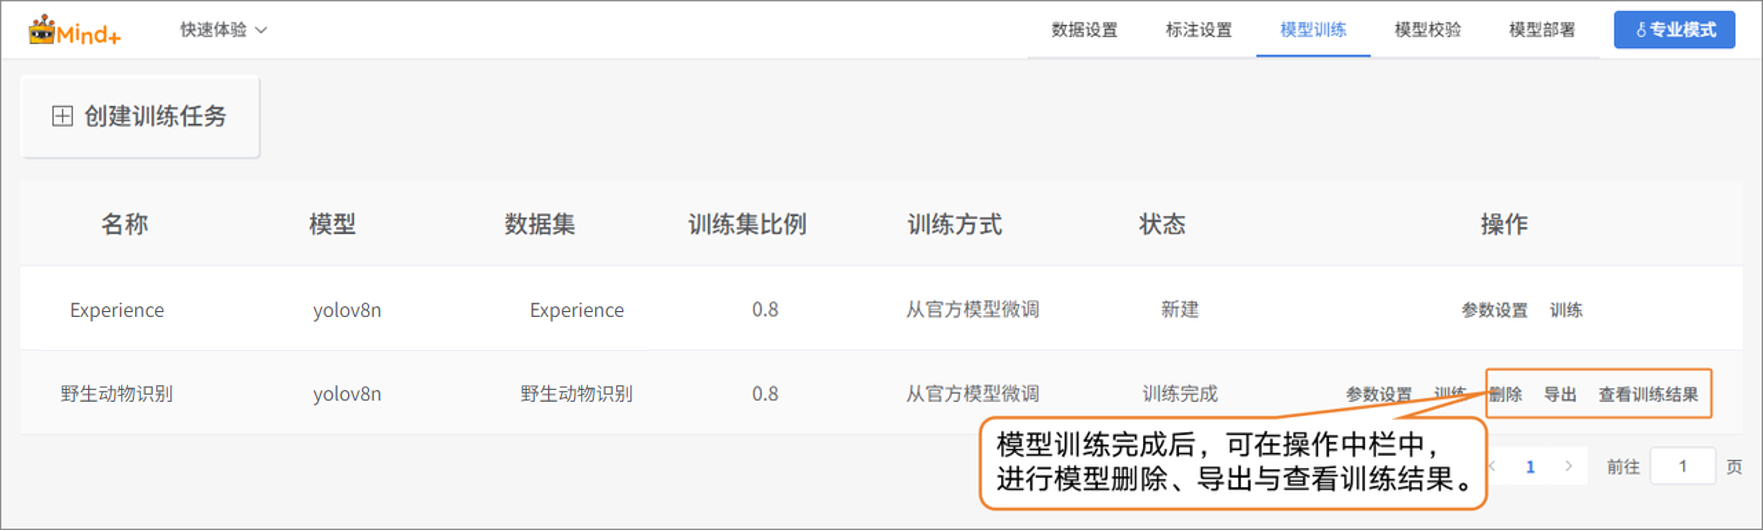This screenshot has height=531, width=1763.
Task: Select page 1 in pagination
Action: (x=1529, y=466)
